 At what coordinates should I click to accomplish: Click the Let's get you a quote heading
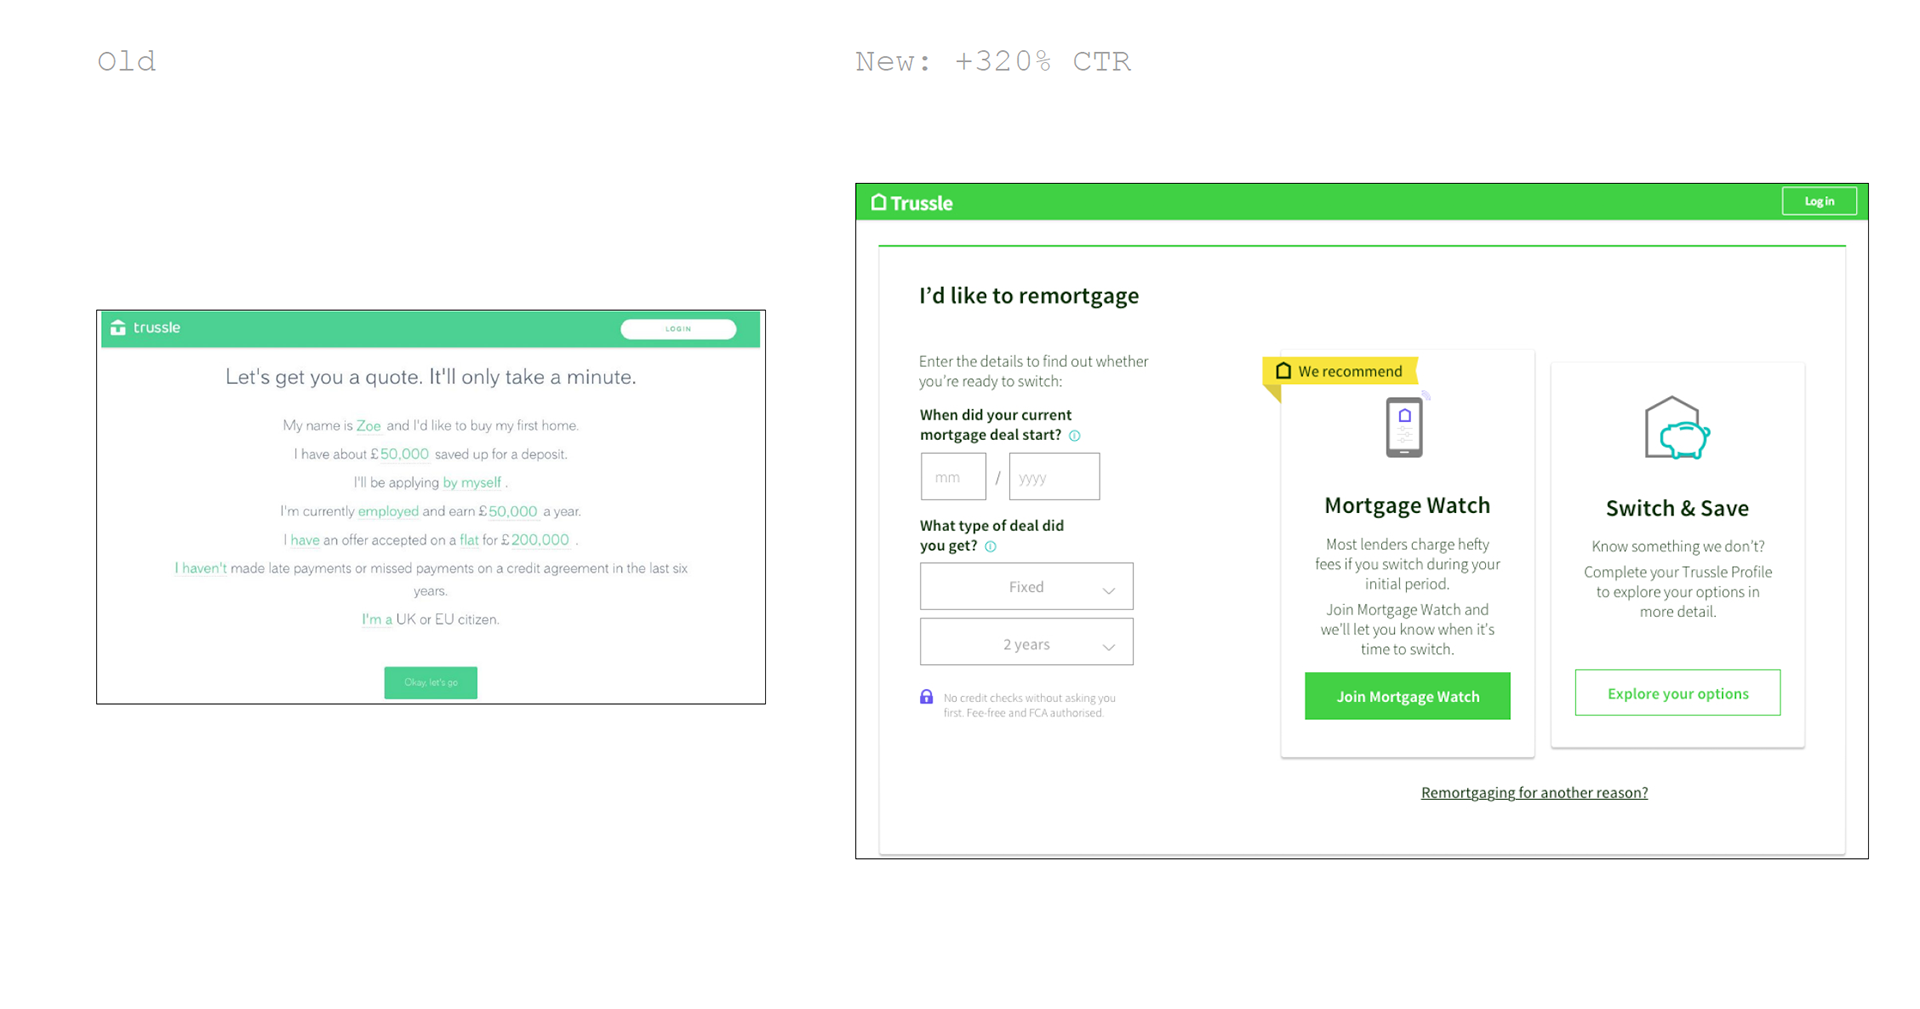click(x=430, y=377)
